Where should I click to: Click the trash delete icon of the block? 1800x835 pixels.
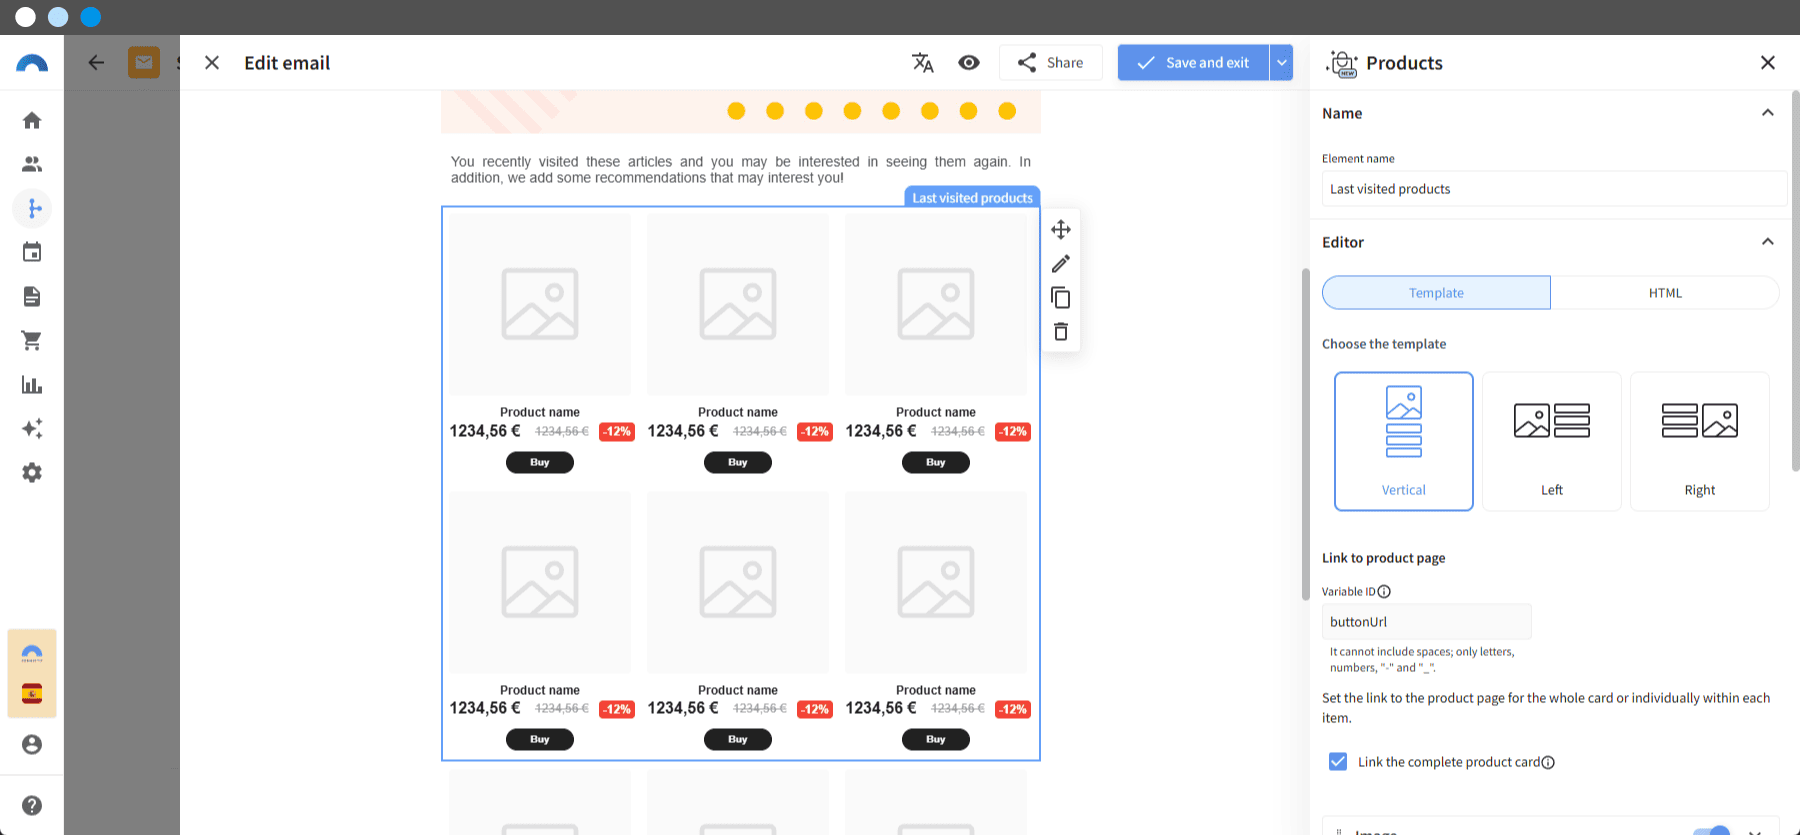[1061, 332]
